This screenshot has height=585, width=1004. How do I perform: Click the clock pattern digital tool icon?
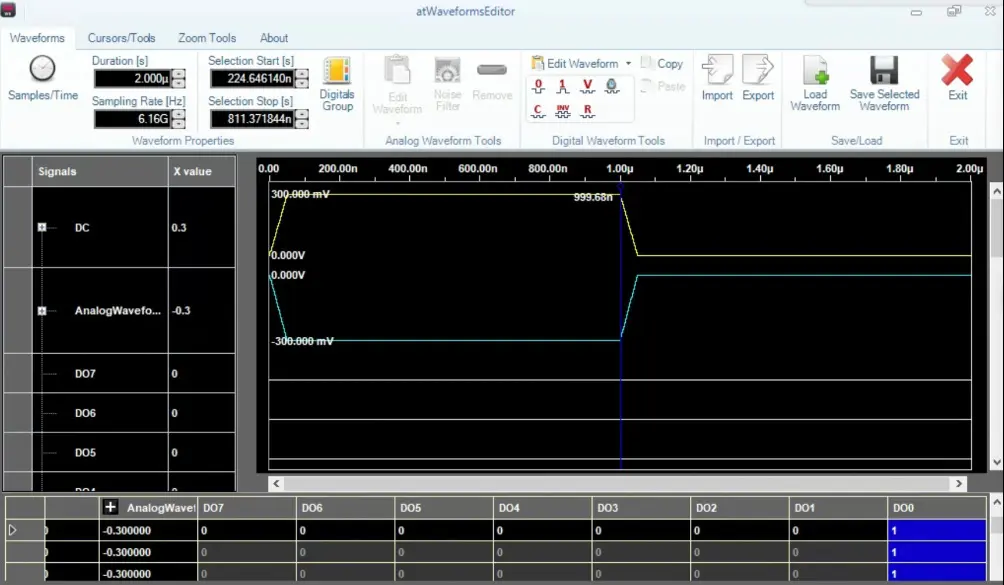[611, 86]
